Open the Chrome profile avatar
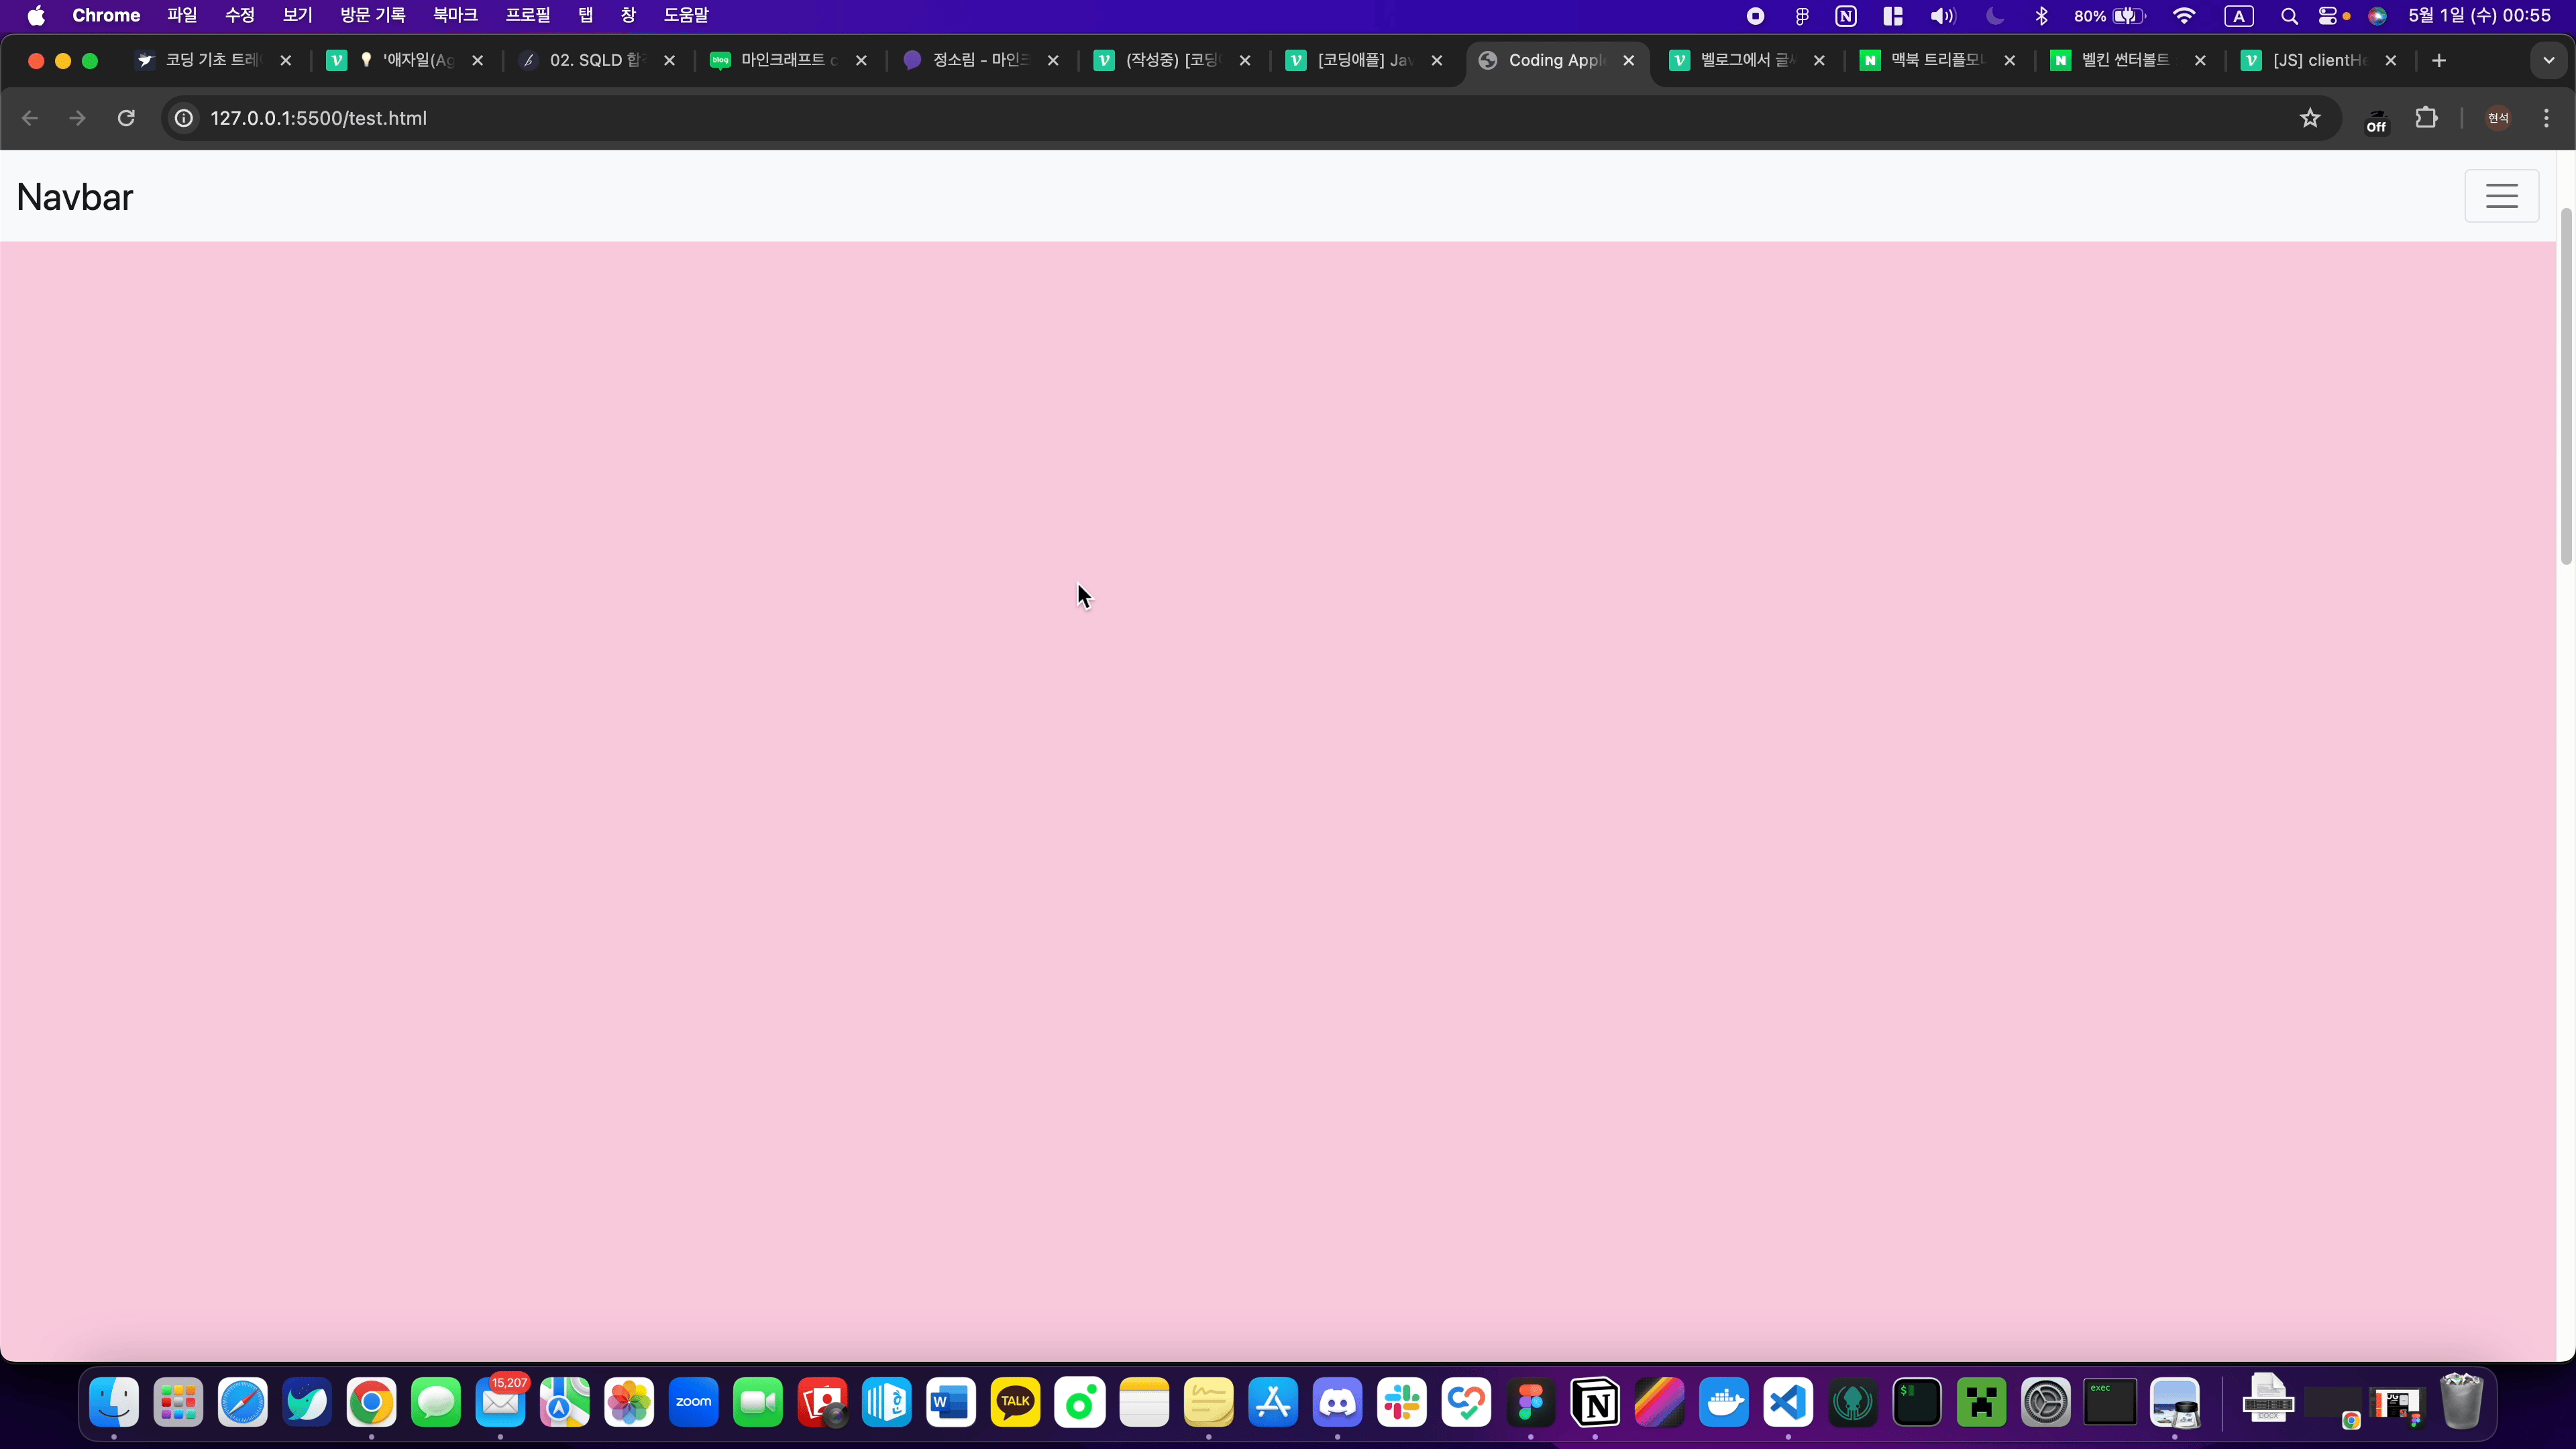Viewport: 2576px width, 1449px height. coord(2498,118)
